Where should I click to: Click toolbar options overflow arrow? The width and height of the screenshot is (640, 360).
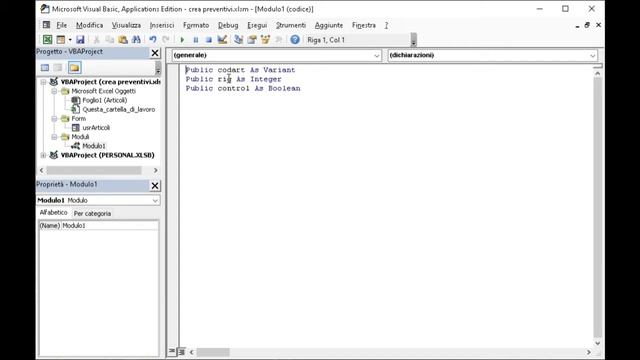(x=413, y=40)
